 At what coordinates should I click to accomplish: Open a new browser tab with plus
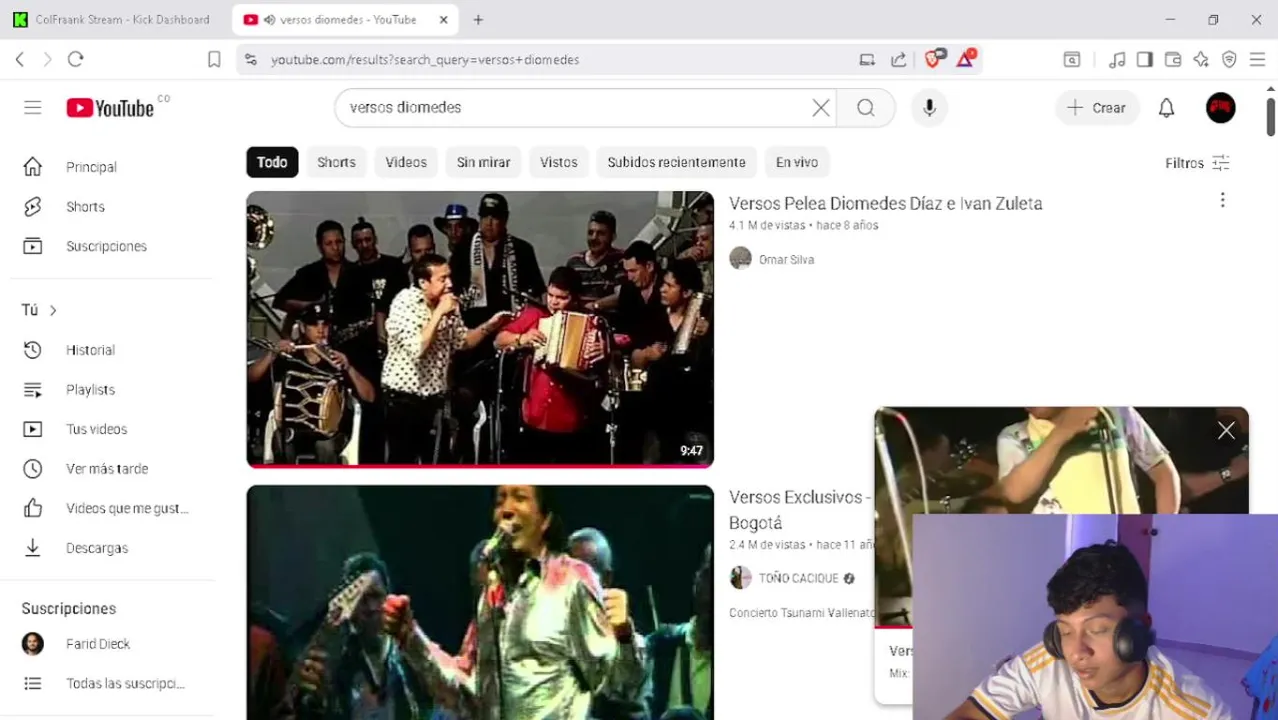coord(478,20)
